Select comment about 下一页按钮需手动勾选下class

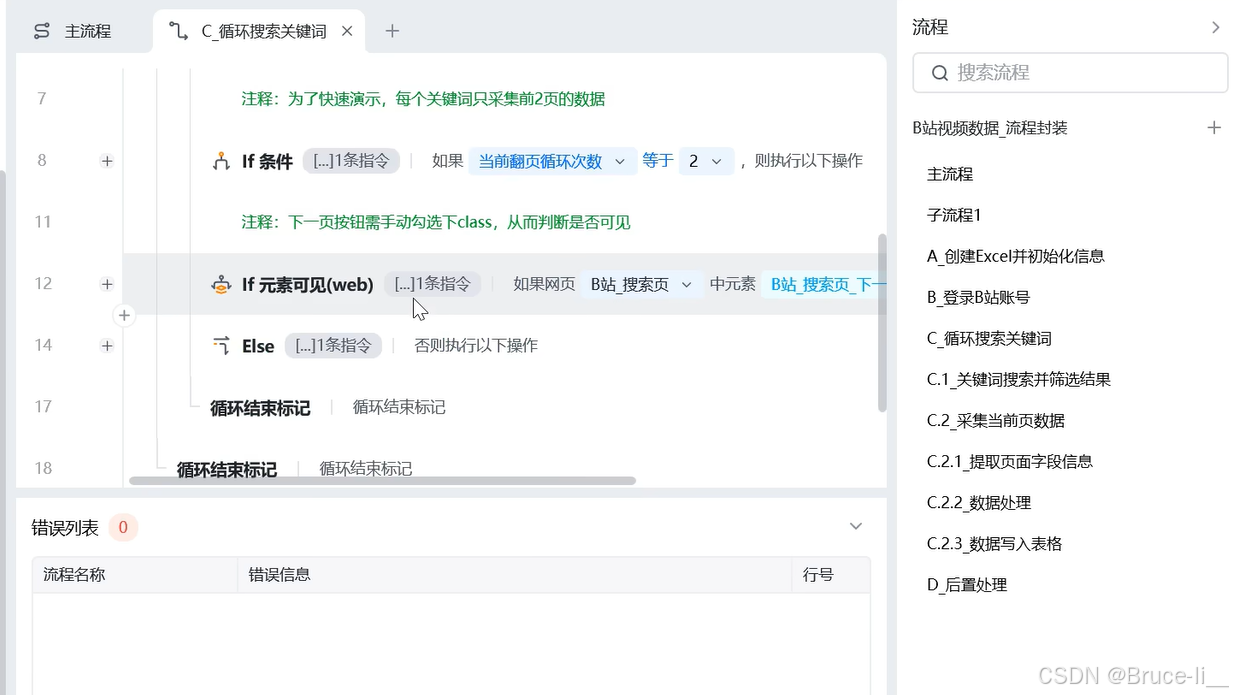[436, 222]
